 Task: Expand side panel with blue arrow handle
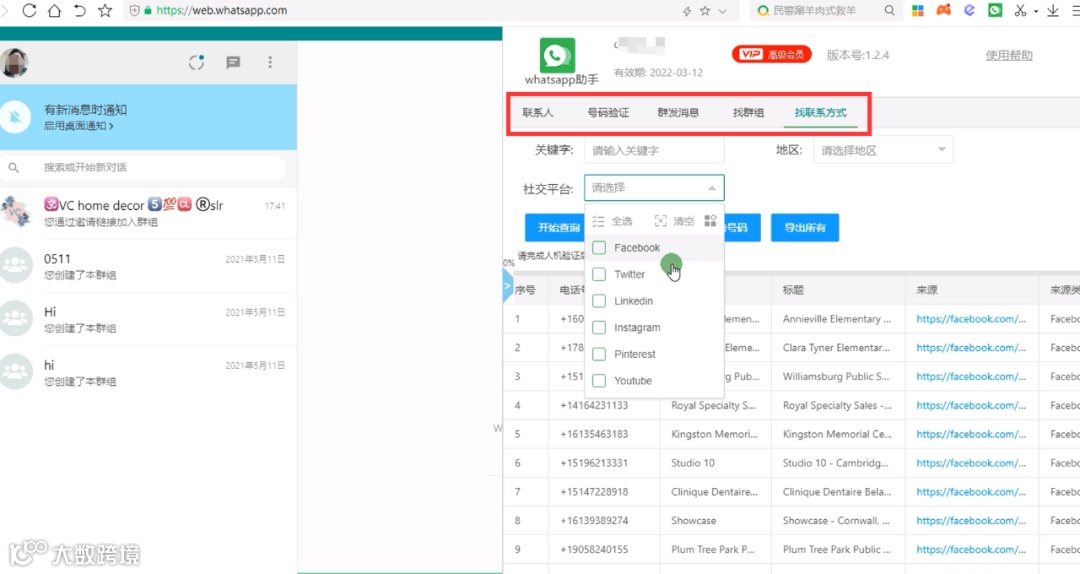[508, 285]
